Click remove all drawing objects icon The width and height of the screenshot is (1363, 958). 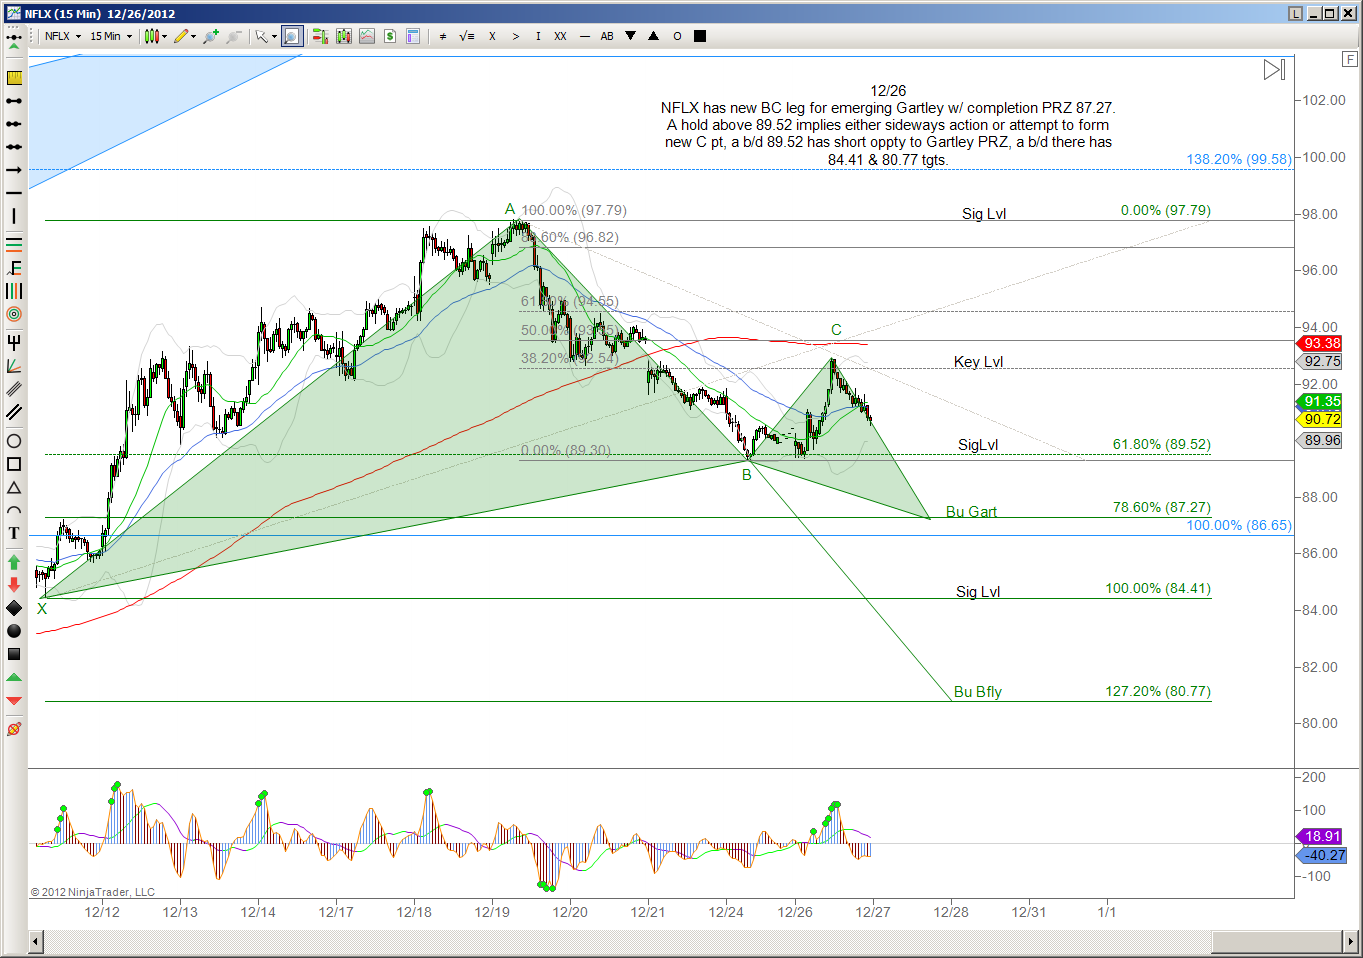pyautogui.click(x=14, y=729)
